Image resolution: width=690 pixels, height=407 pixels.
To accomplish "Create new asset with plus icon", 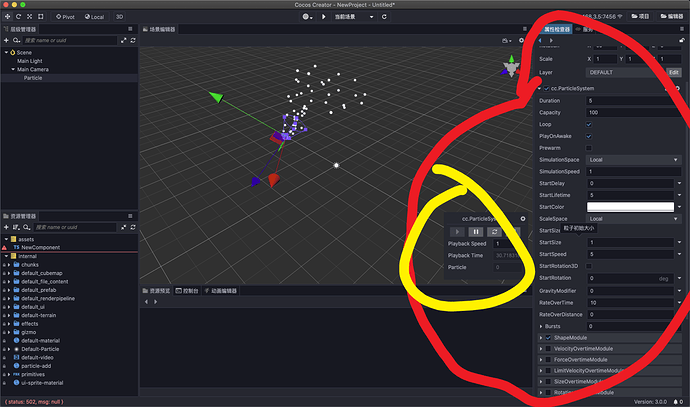I will (6, 227).
